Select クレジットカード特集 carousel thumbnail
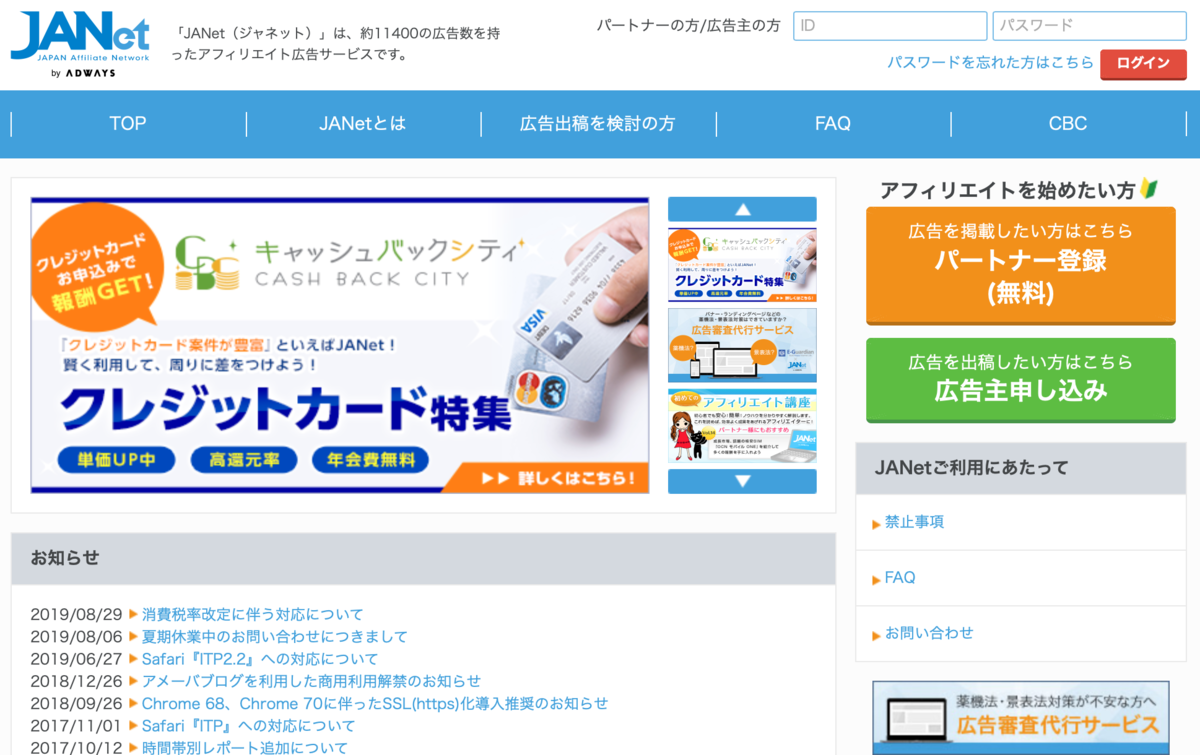Viewport: 1200px width, 755px height. 742,265
